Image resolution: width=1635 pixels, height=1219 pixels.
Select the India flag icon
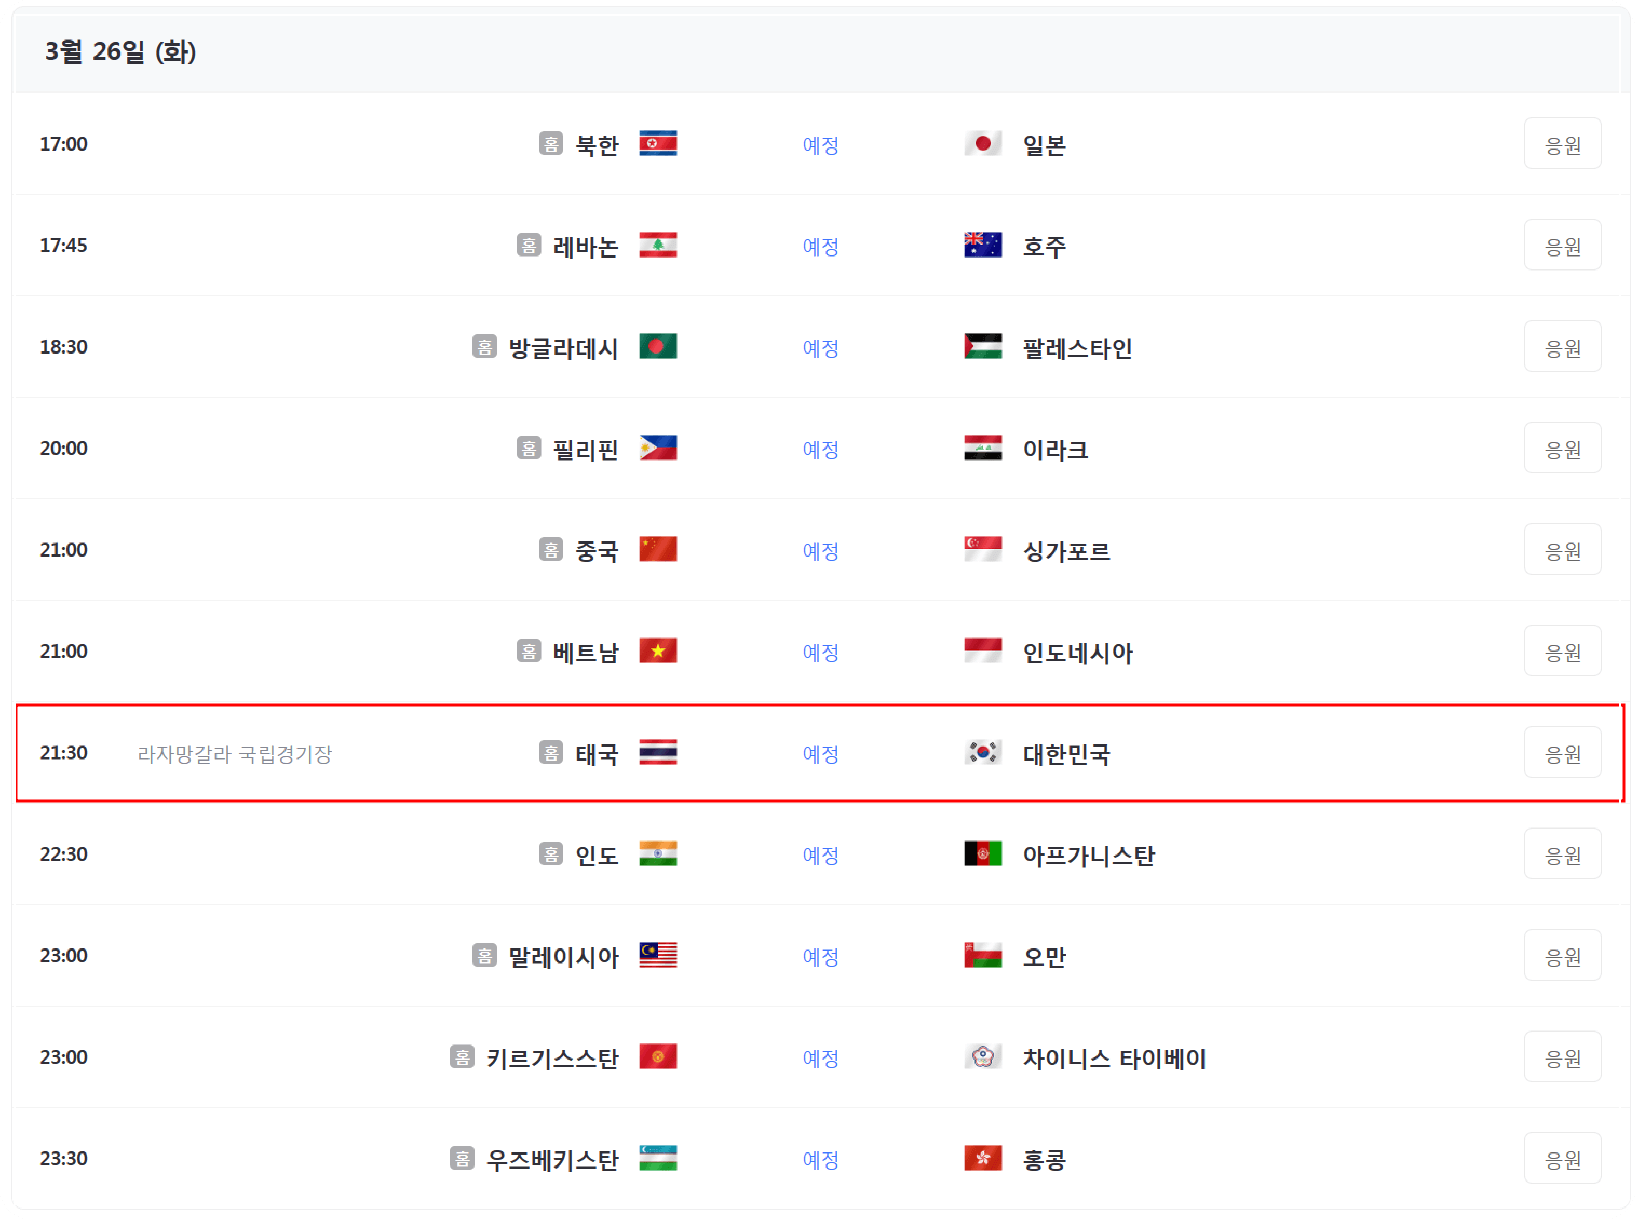tap(660, 854)
